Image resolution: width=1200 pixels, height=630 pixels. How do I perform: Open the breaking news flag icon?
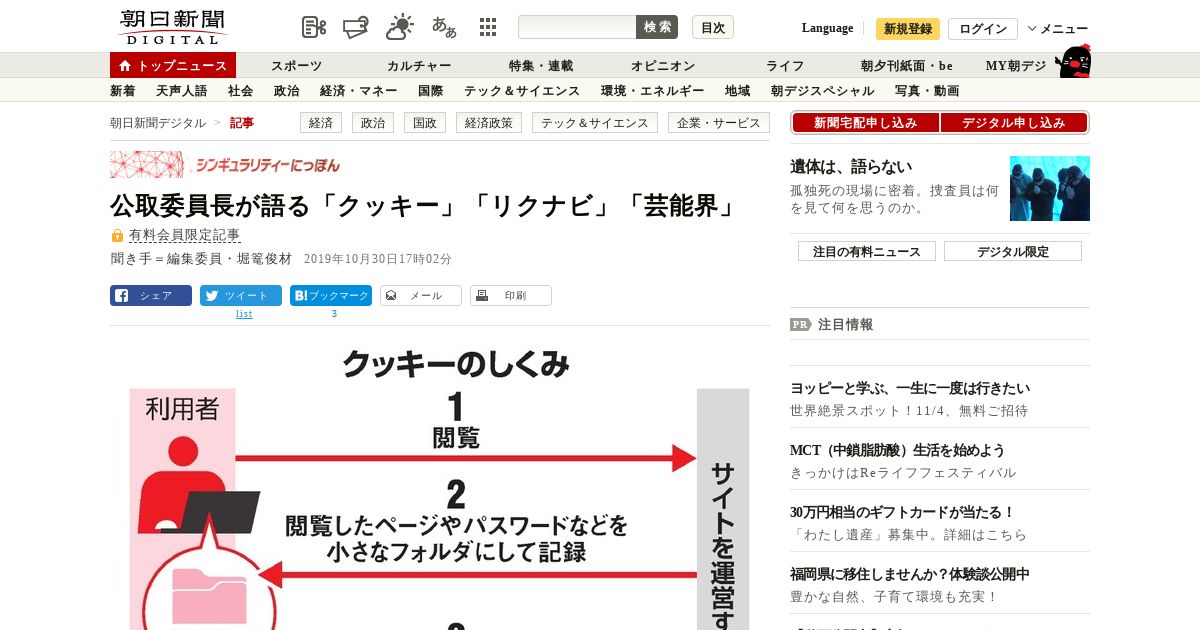tap(356, 27)
